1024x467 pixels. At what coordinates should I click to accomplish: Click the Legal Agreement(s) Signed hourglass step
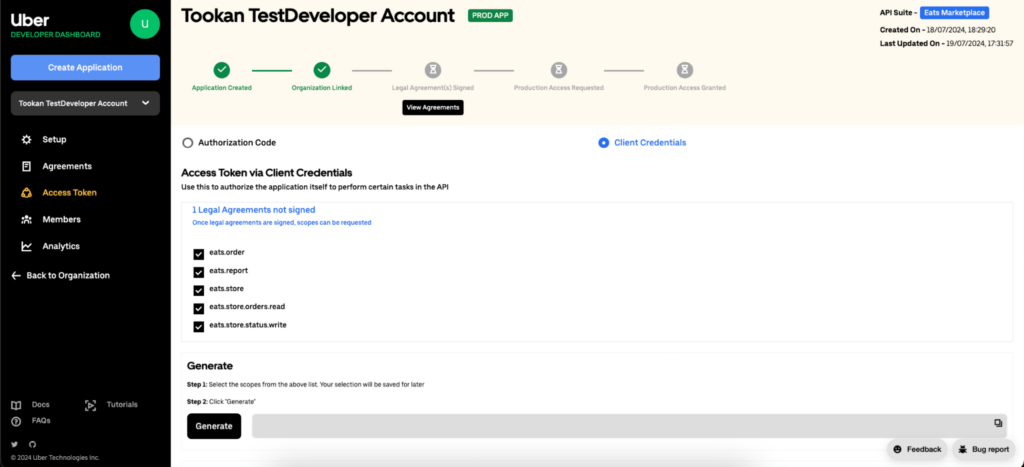(x=432, y=69)
